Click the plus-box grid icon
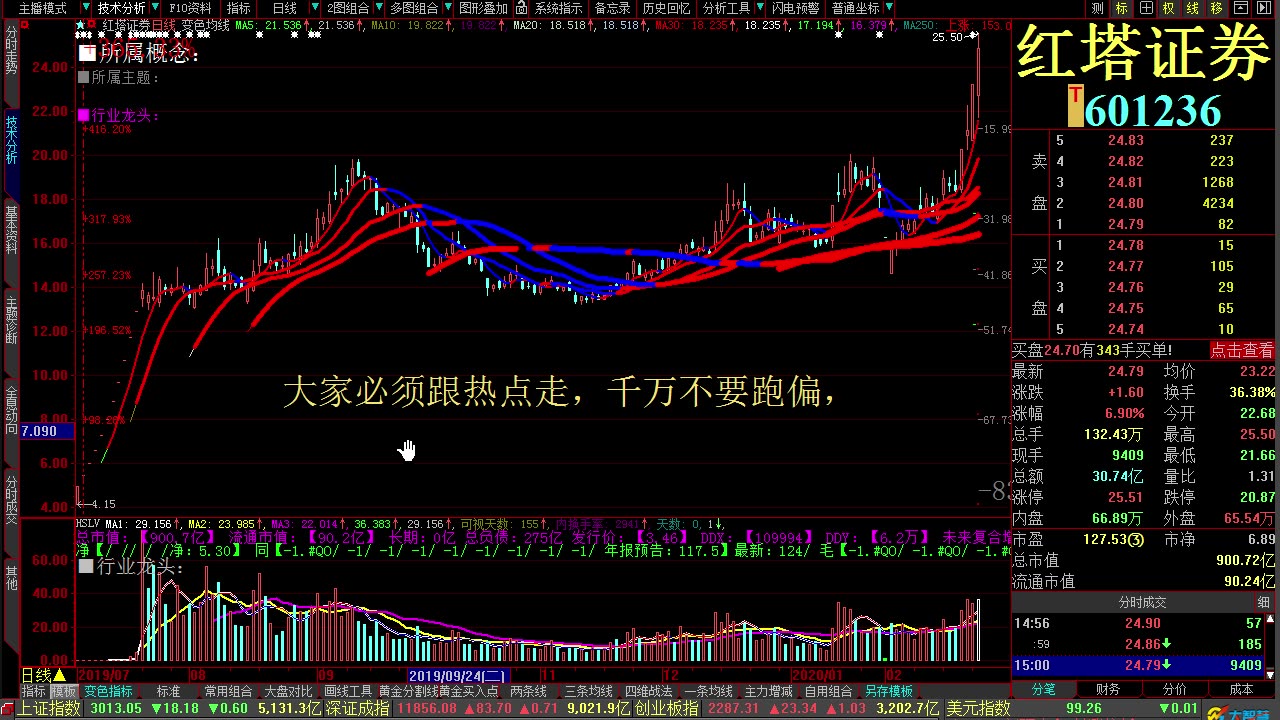Image resolution: width=1280 pixels, height=720 pixels. pos(1145,8)
